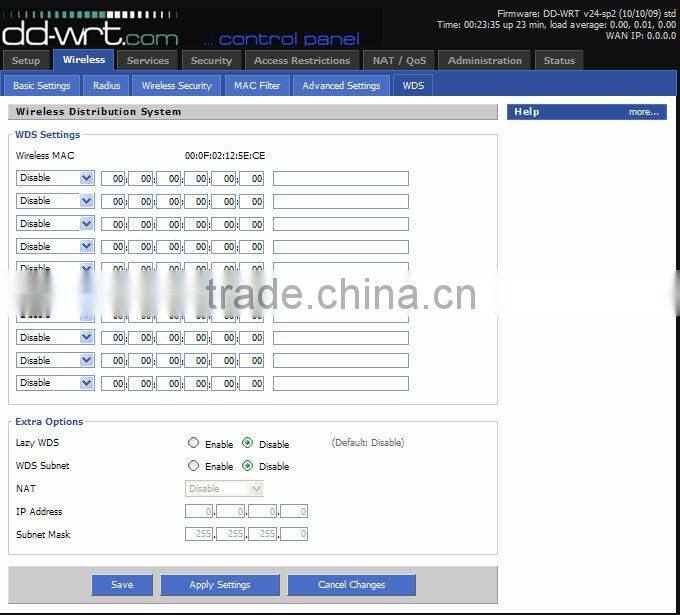Focus the first MAC octet of the first WDS row
The width and height of the screenshot is (680, 615).
(x=113, y=178)
